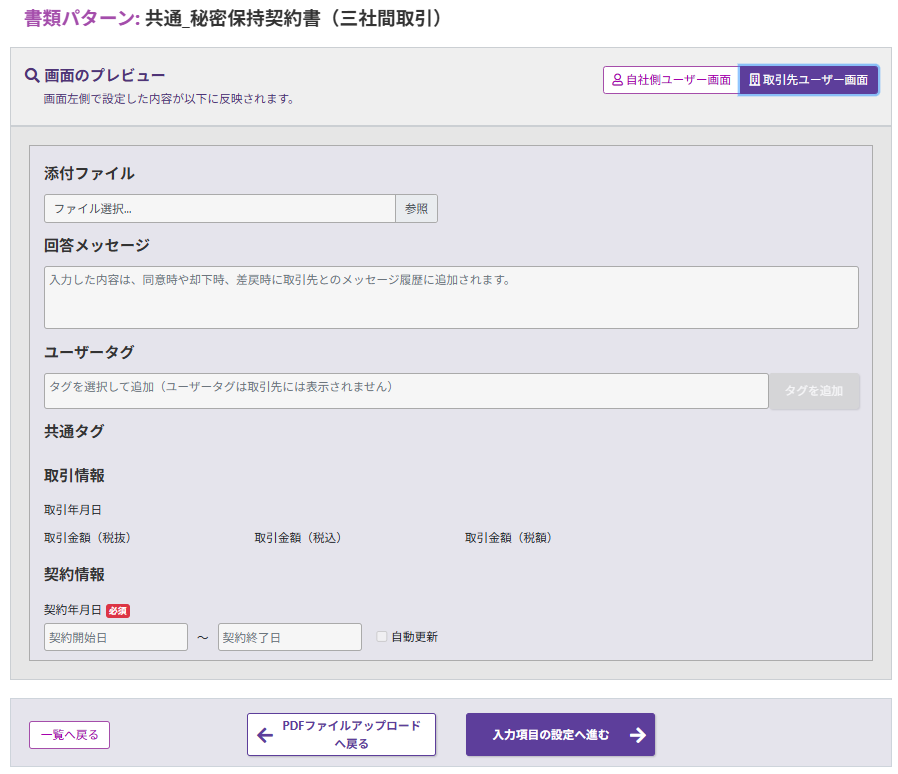Click the 必須 required badge
898x774 pixels.
118,611
